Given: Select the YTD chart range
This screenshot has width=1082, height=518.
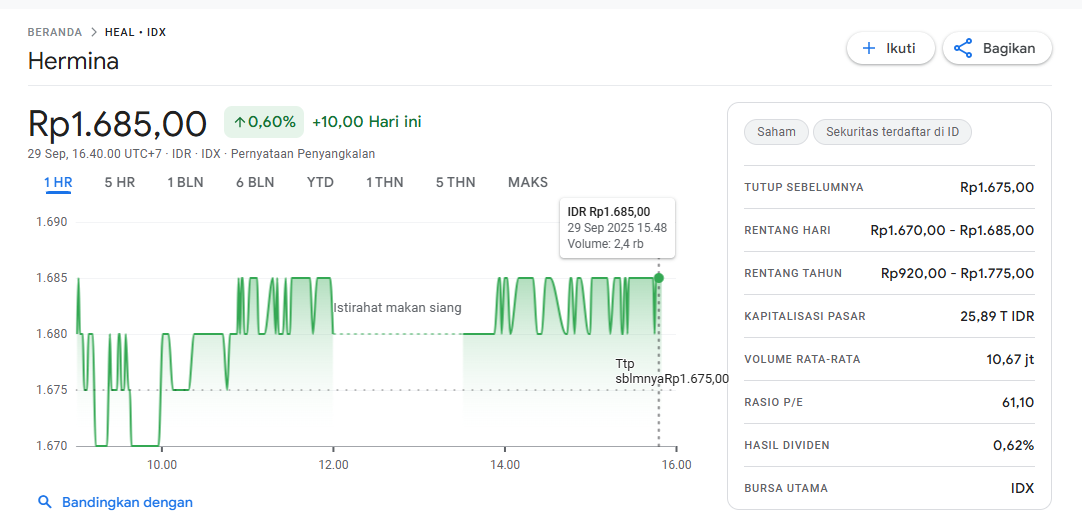Looking at the screenshot, I should click(x=320, y=182).
